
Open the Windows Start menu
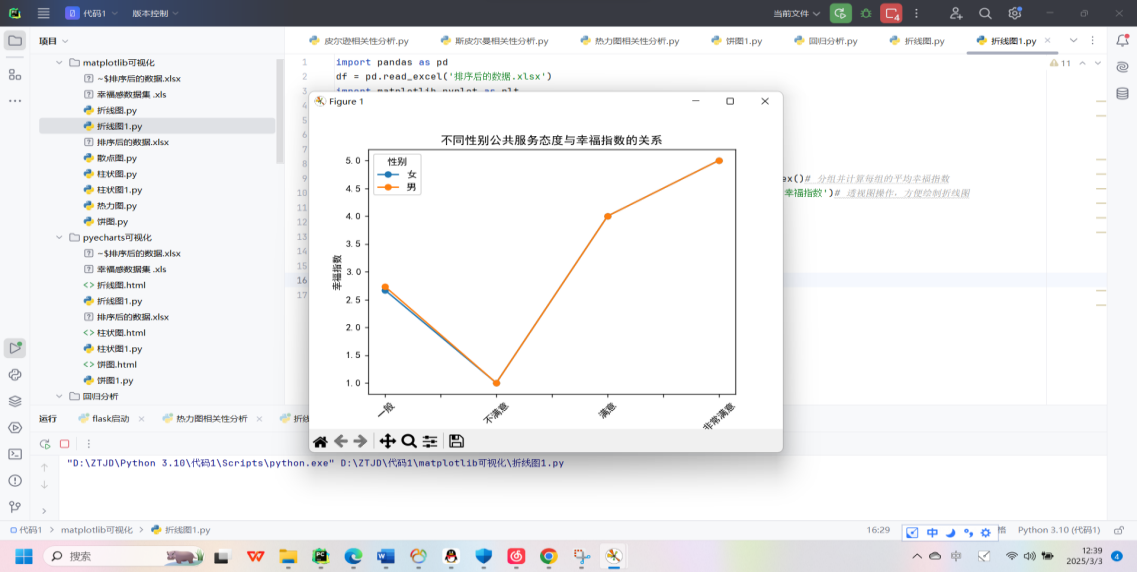pos(24,556)
